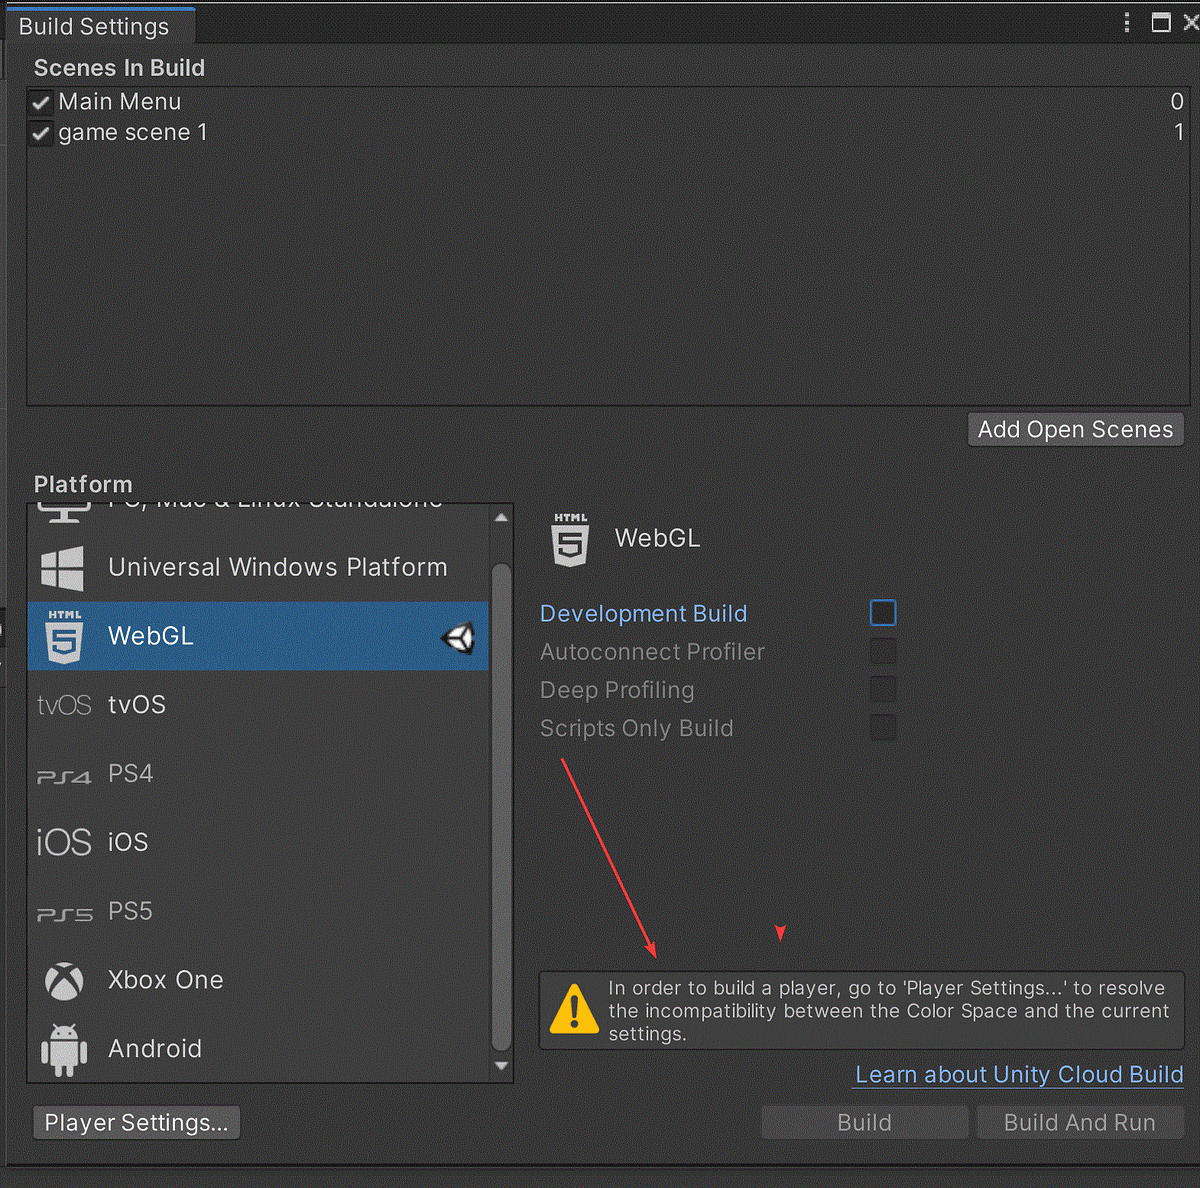The width and height of the screenshot is (1200, 1188).
Task: Click the WebGL HTML5 header icon in settings pane
Action: tap(570, 540)
